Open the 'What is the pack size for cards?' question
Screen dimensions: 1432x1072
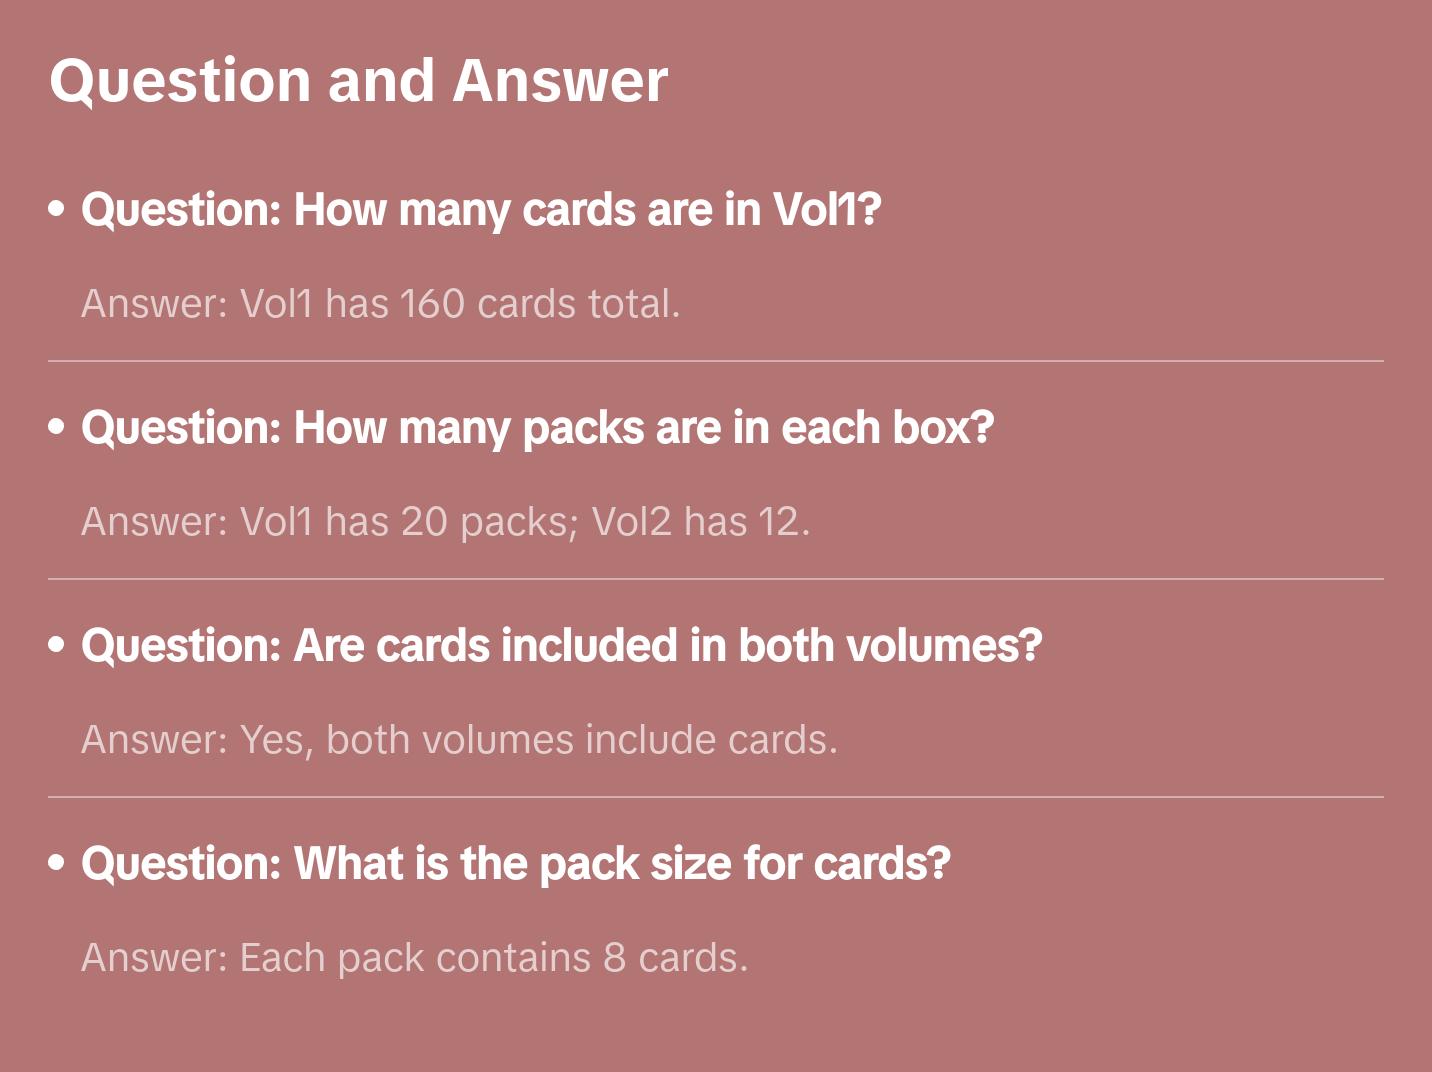[515, 864]
